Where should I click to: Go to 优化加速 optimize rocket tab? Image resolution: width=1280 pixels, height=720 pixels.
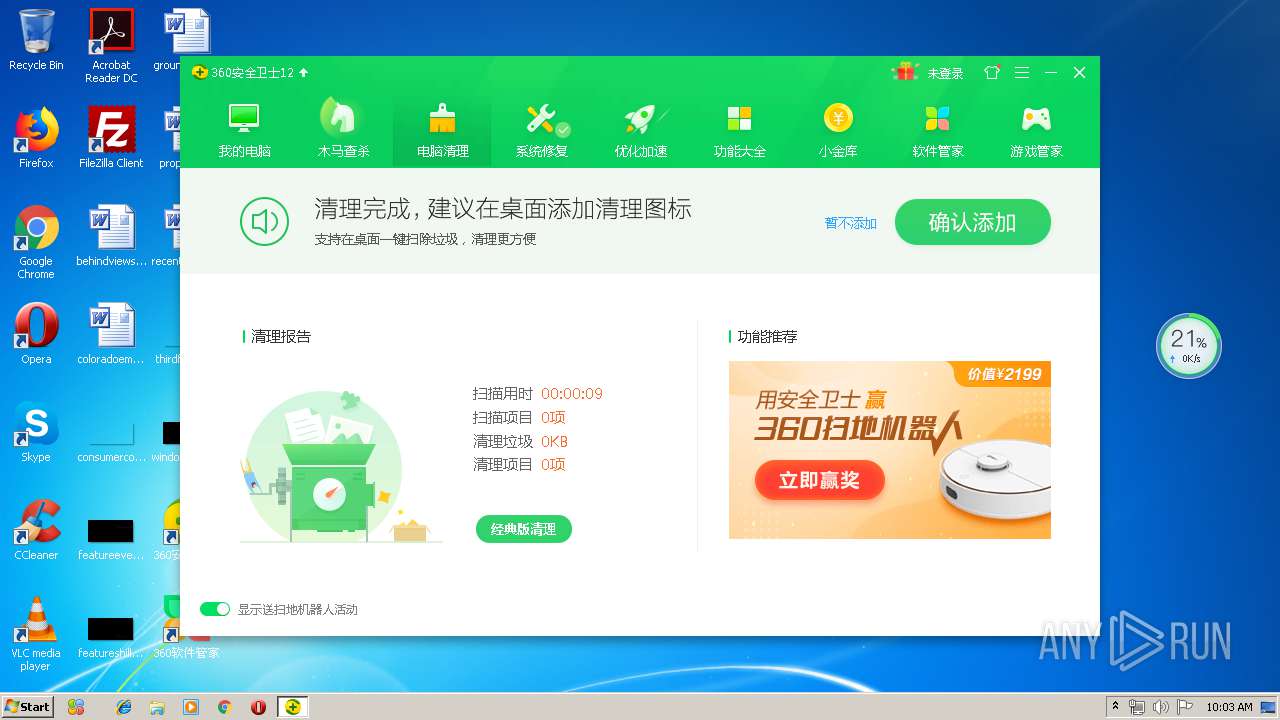pos(640,129)
